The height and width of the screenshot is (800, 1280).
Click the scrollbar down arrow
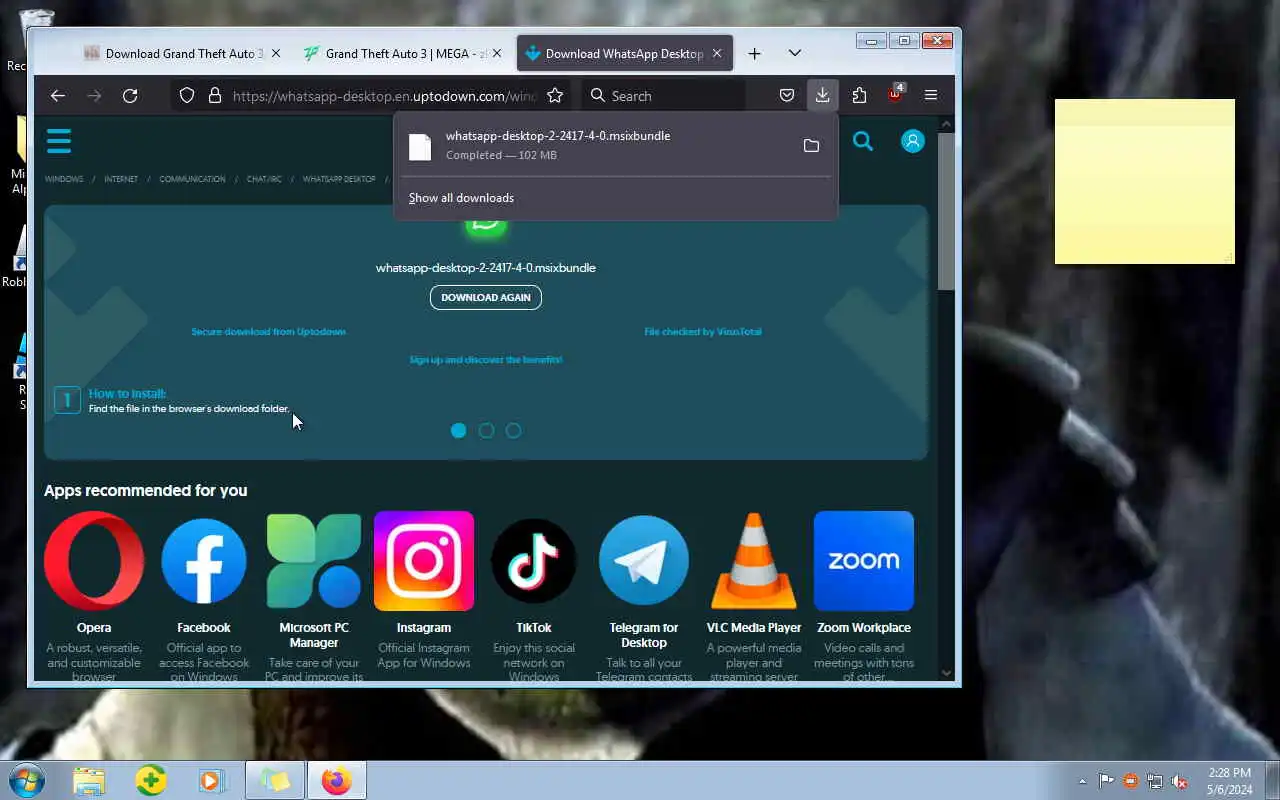pos(946,673)
